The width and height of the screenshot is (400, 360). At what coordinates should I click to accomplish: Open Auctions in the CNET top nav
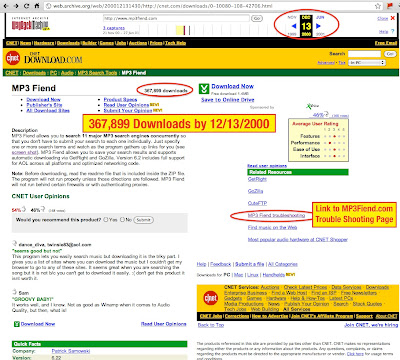[x=138, y=43]
